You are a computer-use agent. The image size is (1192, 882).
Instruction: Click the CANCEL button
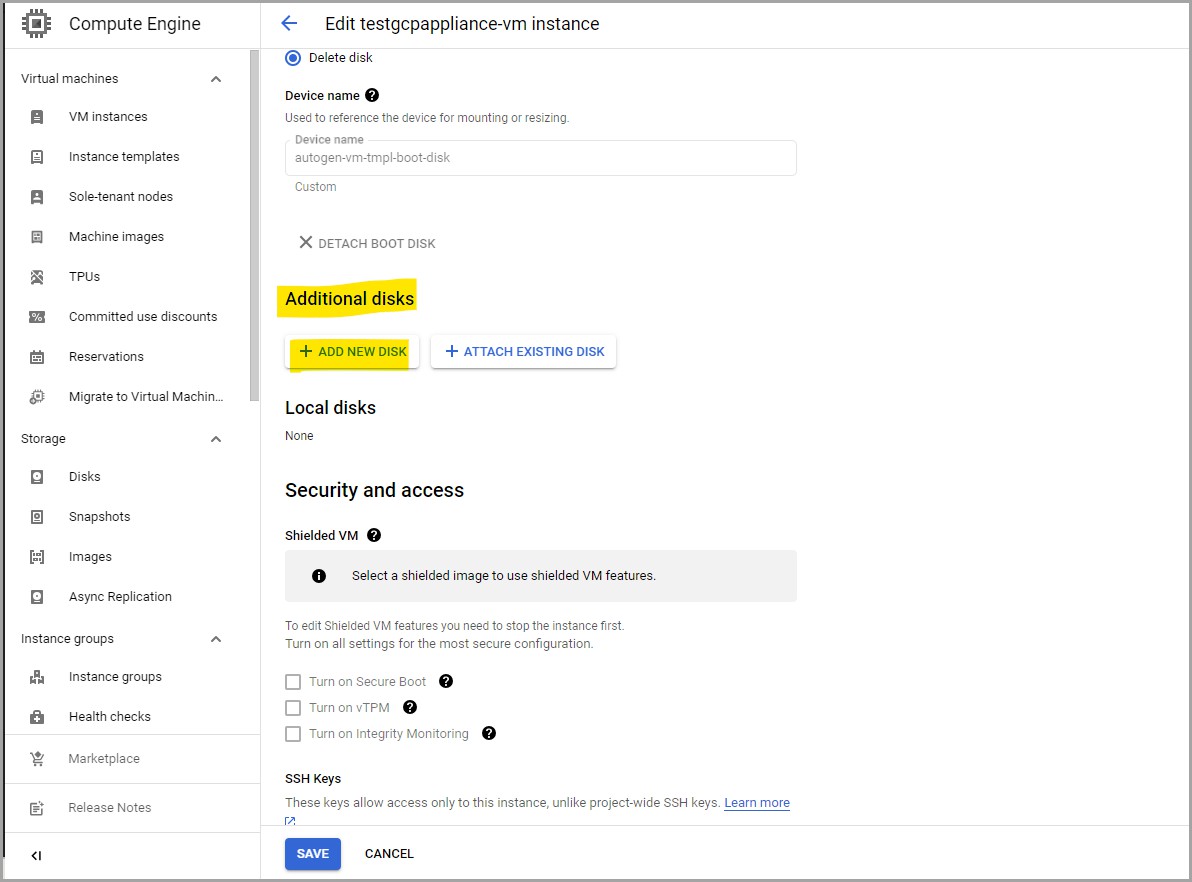coord(389,854)
